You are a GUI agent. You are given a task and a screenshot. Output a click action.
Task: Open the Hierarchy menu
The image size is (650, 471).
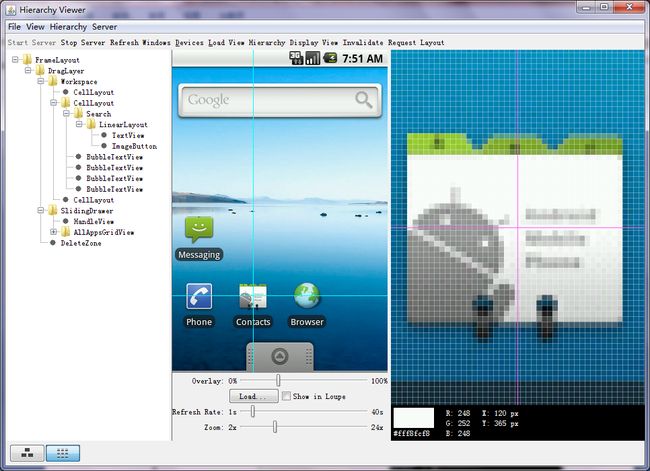click(68, 27)
